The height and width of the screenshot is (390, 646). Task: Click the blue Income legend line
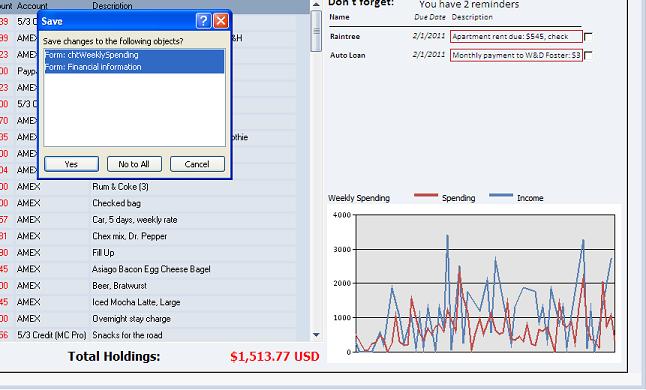(x=501, y=195)
